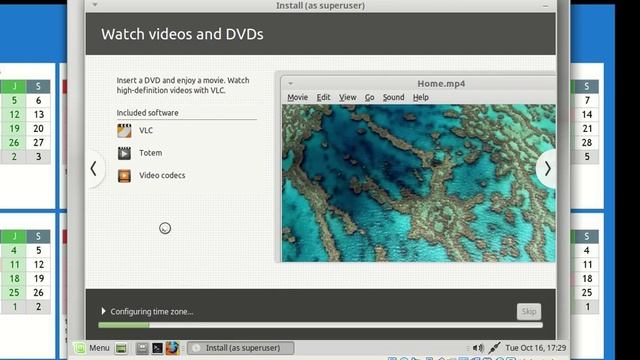Click the Watch videos and DVDs heading
Screen dimensions: 640x360
click(x=182, y=34)
